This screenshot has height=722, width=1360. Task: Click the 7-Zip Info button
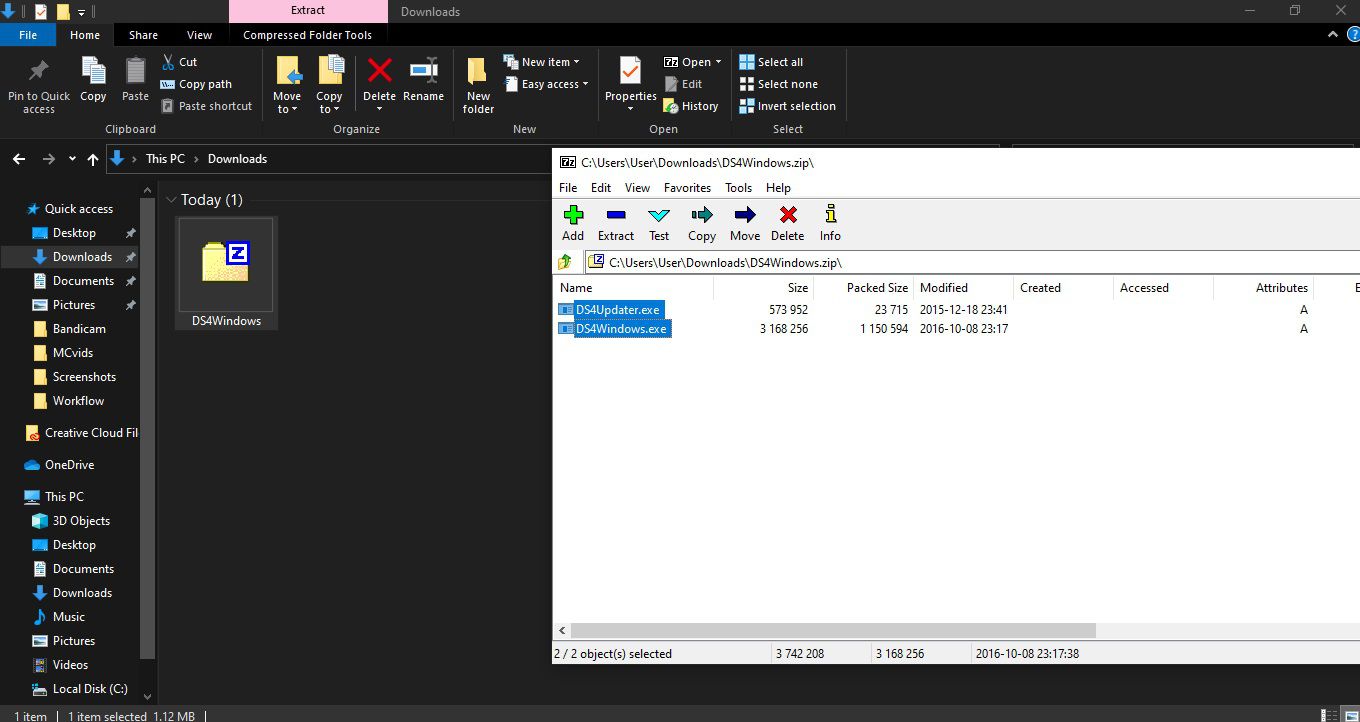(830, 223)
